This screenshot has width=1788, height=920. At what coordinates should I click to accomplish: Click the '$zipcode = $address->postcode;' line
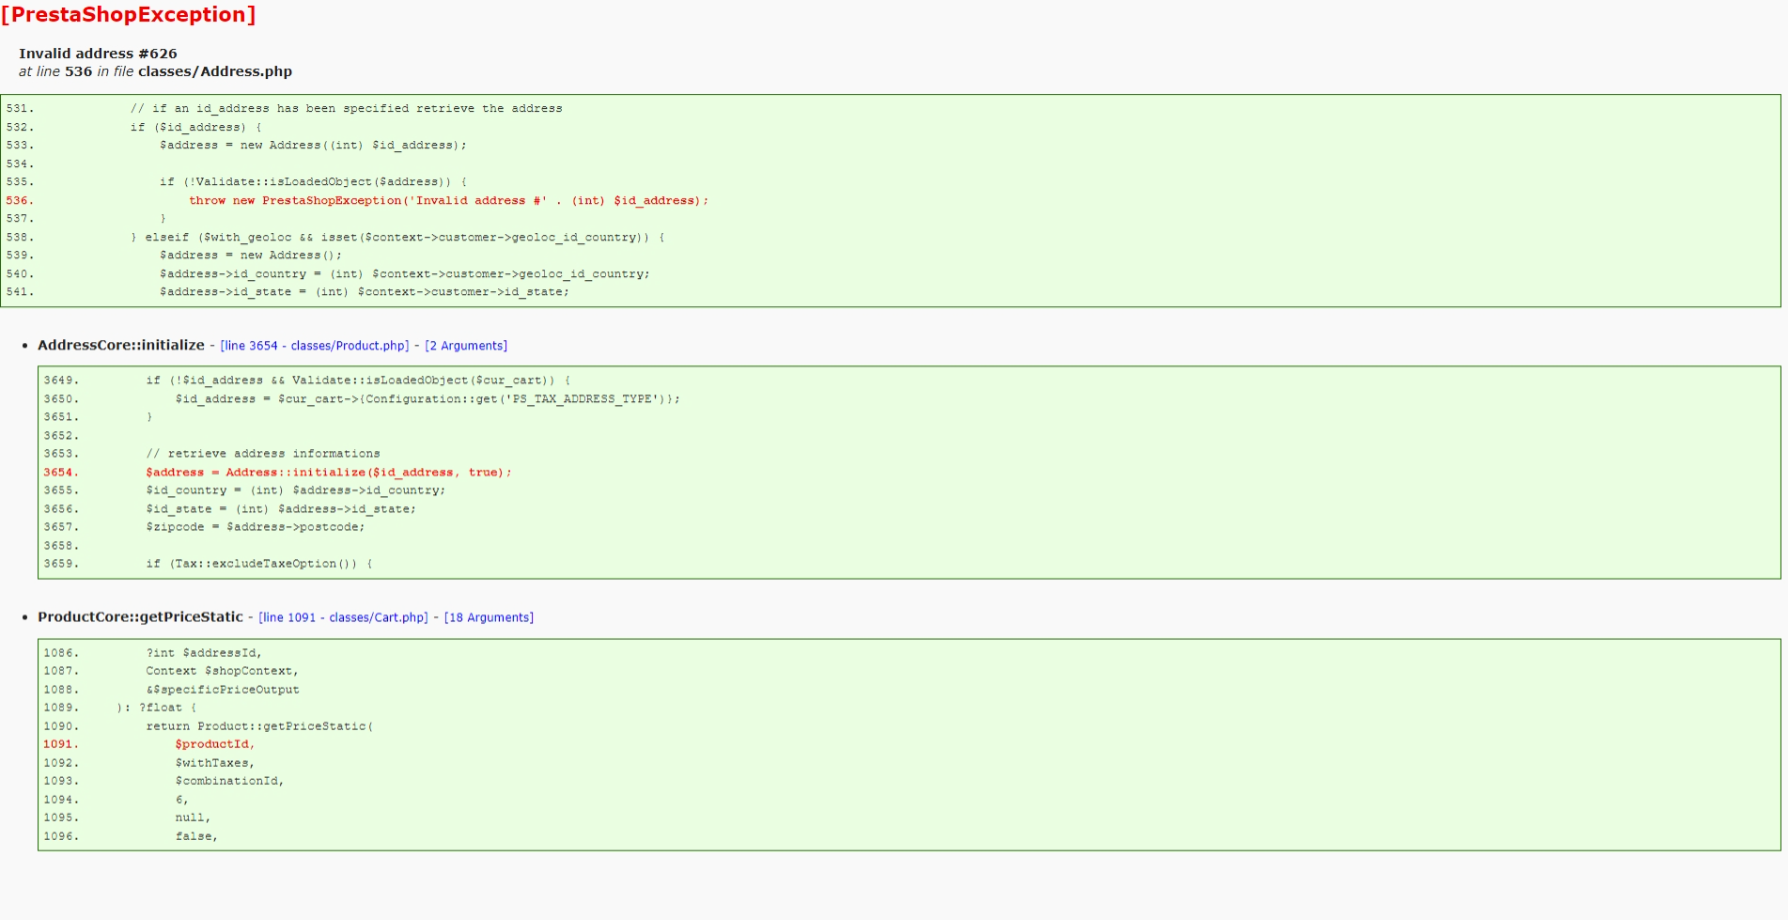[256, 527]
